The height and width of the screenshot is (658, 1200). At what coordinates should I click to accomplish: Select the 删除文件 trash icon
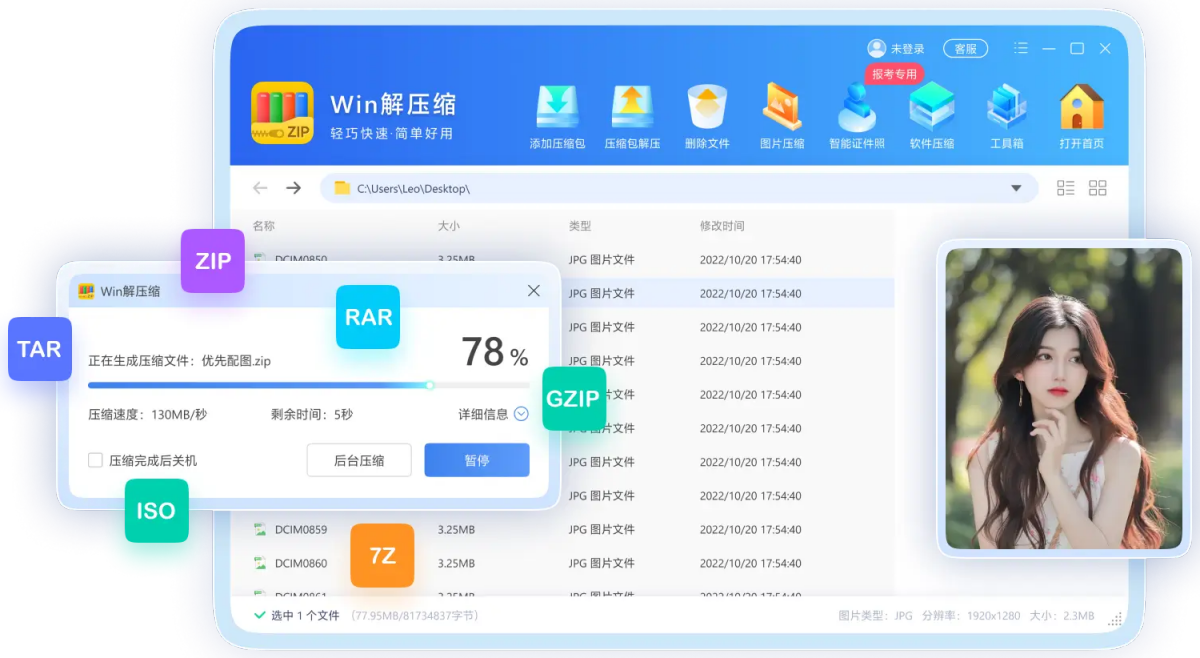[x=707, y=108]
